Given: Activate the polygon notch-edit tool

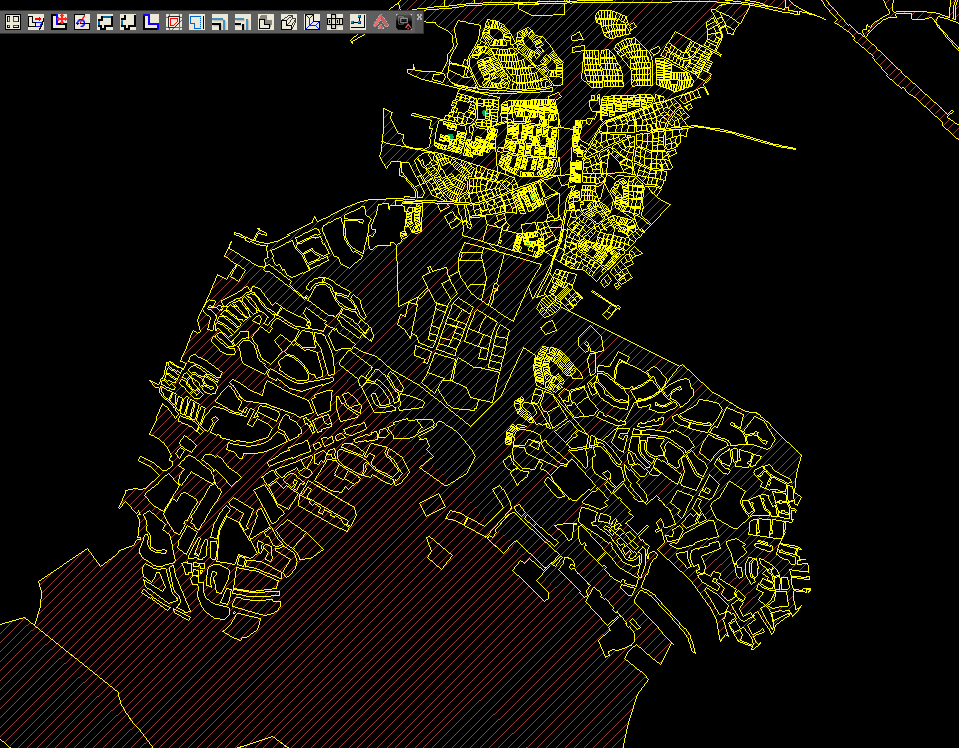Looking at the screenshot, I should (126, 19).
